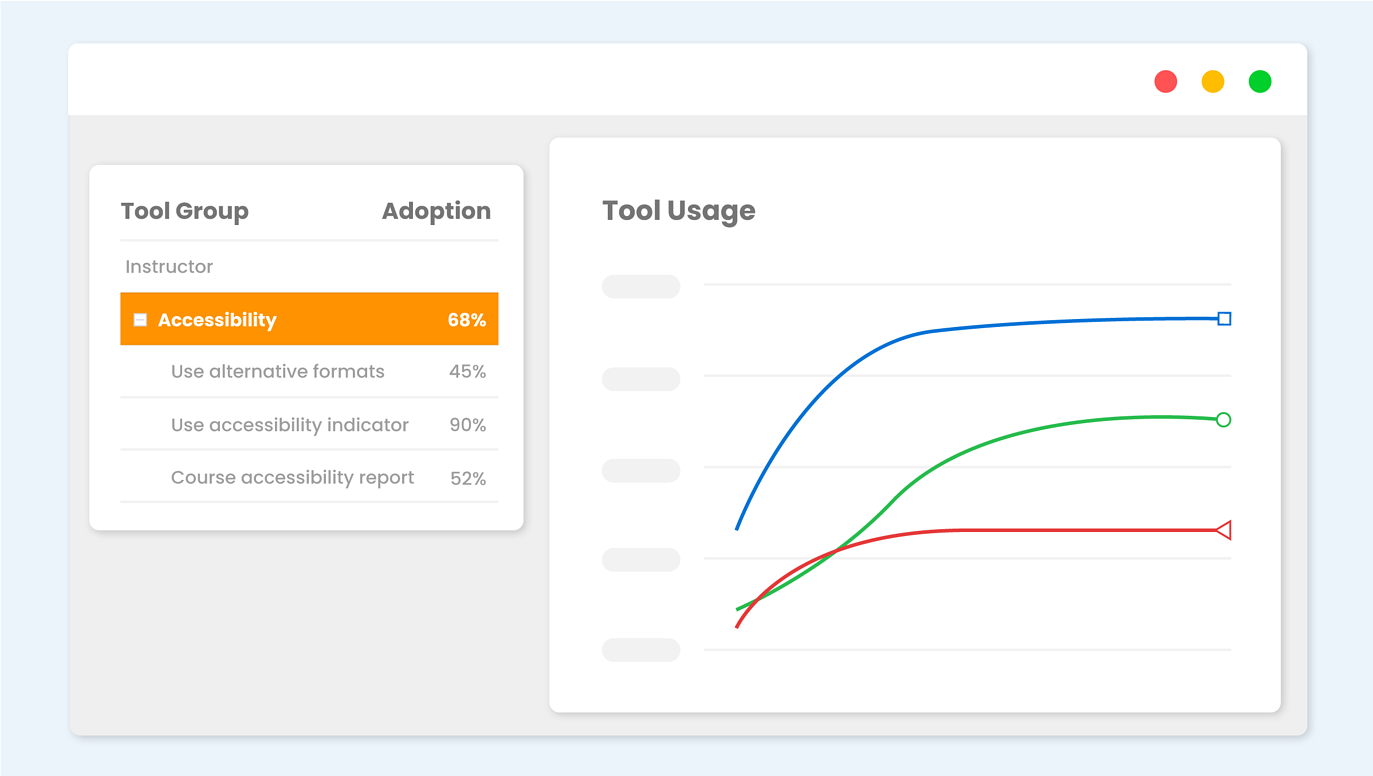This screenshot has width=1373, height=776.
Task: Select the green circle series marker
Action: (x=1224, y=420)
